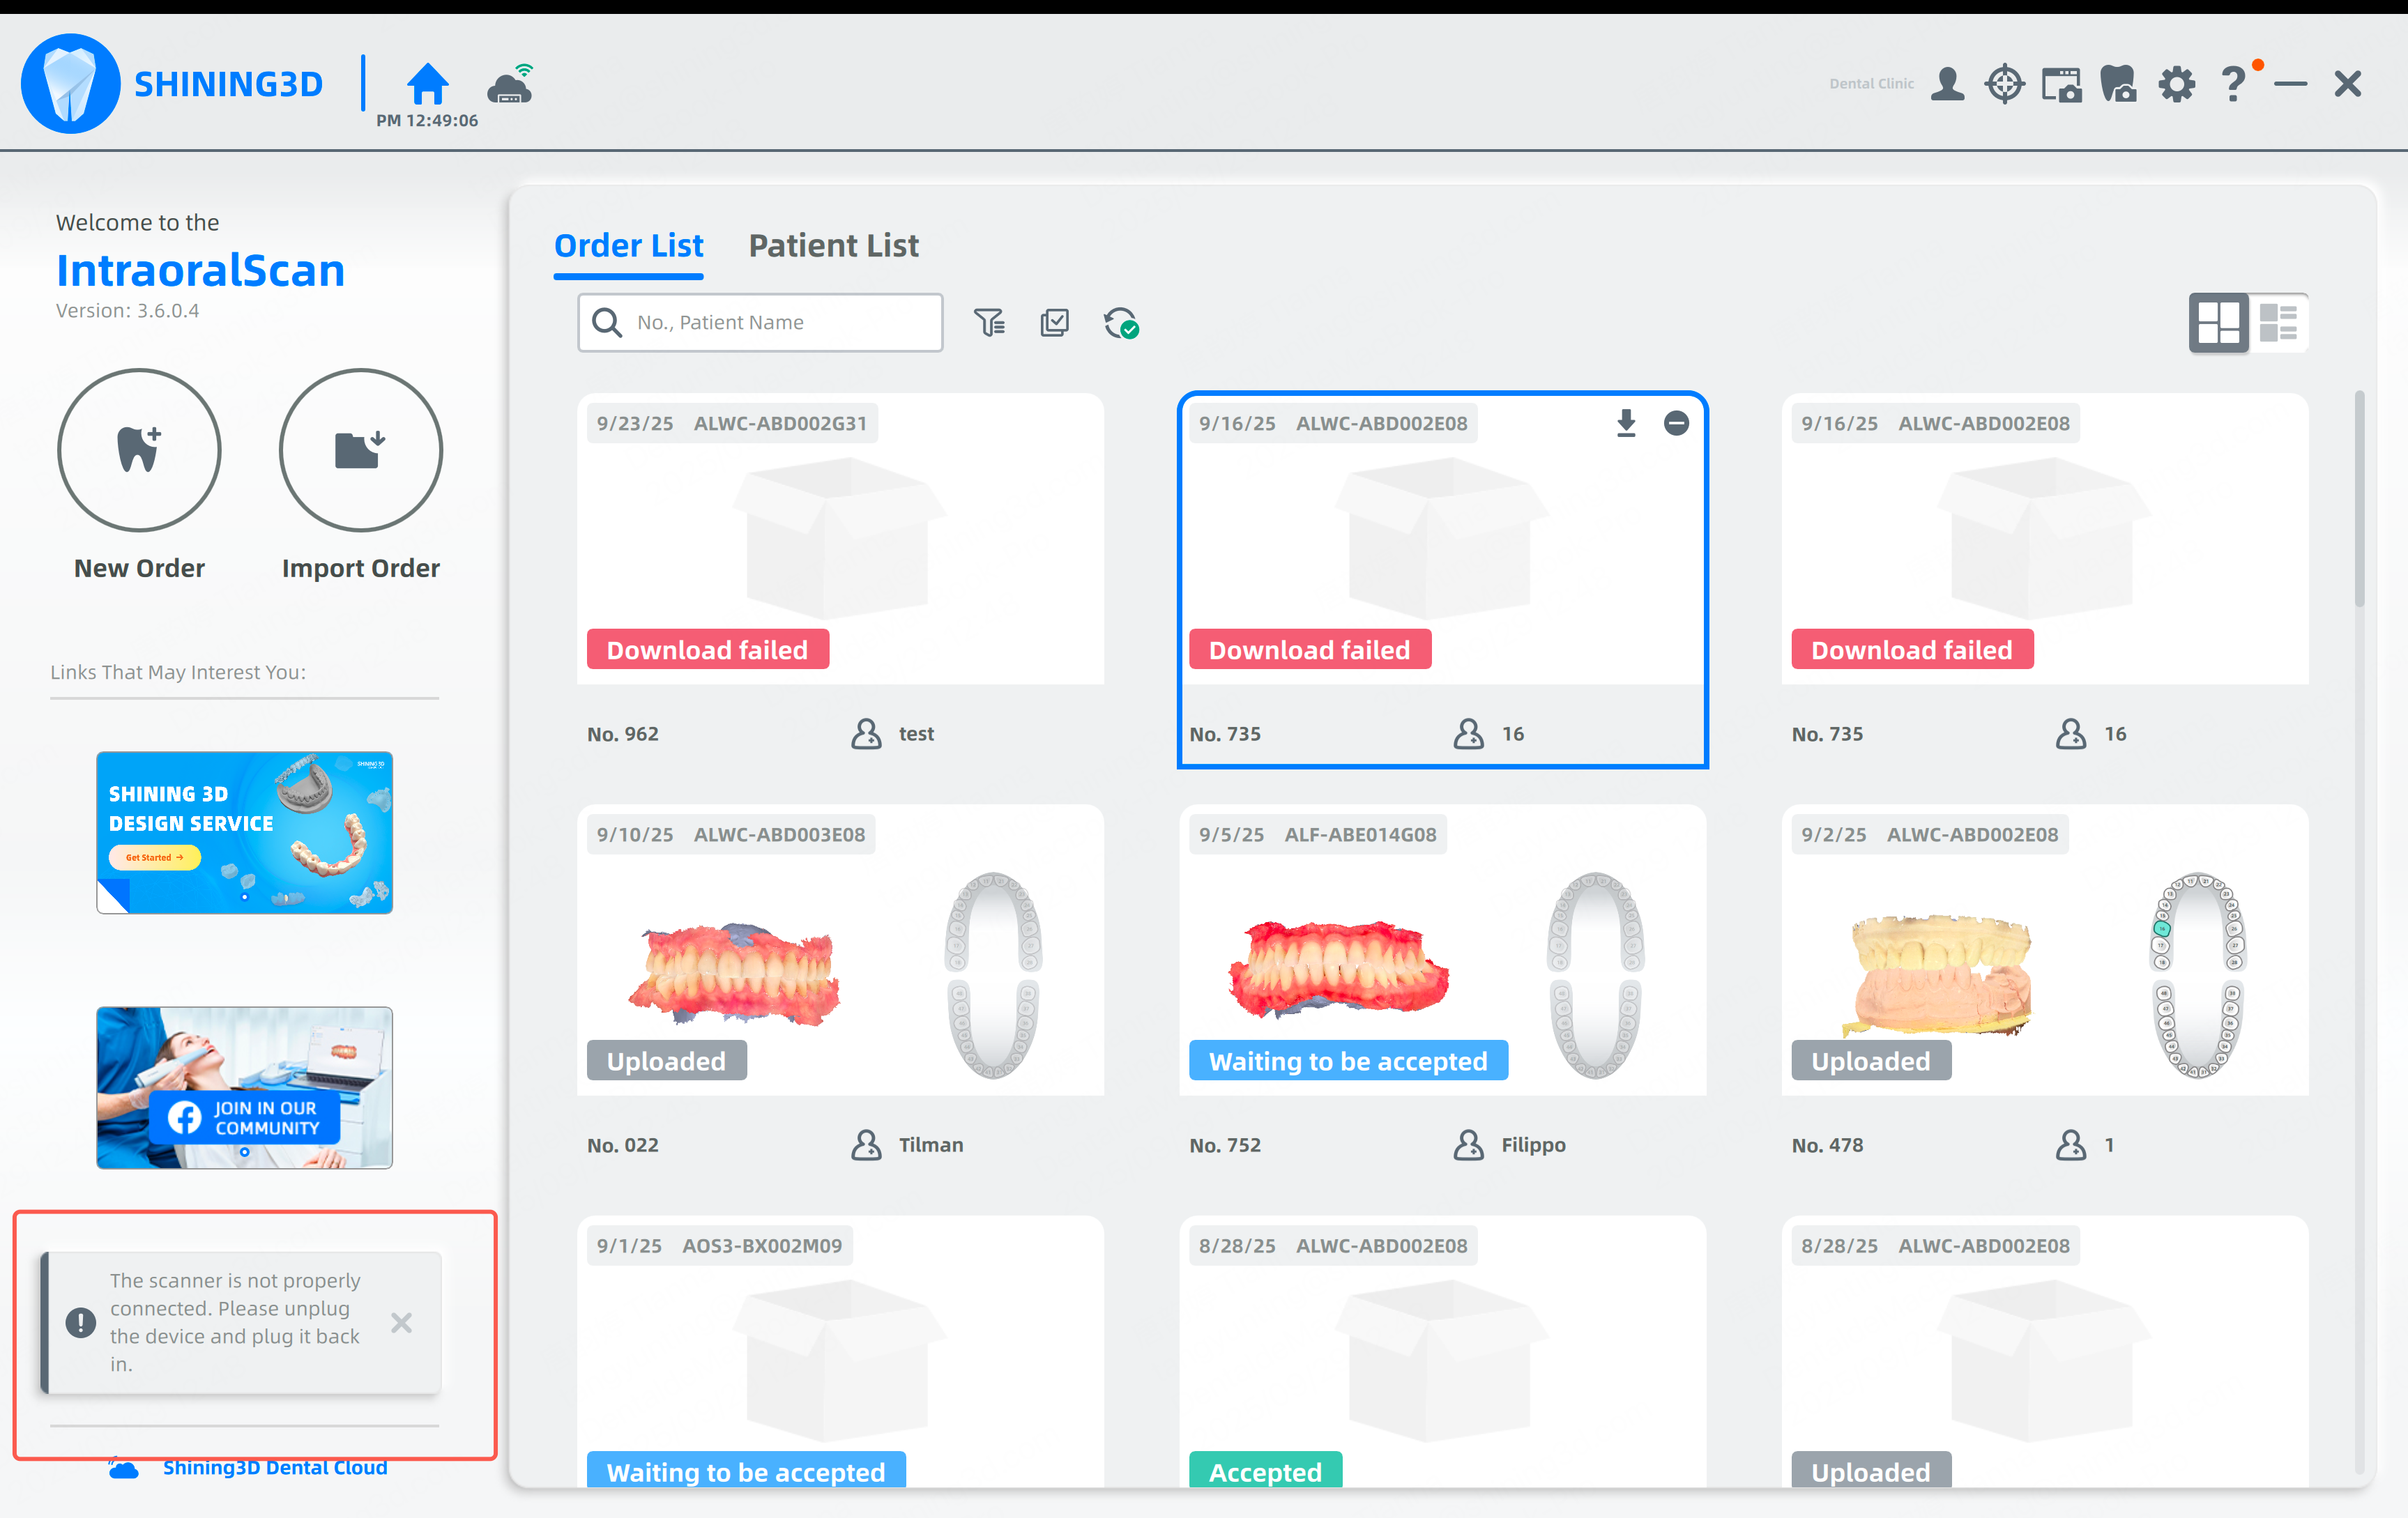Viewport: 2408px width, 1518px height.
Task: Open the screen capture icon
Action: click(x=2061, y=85)
